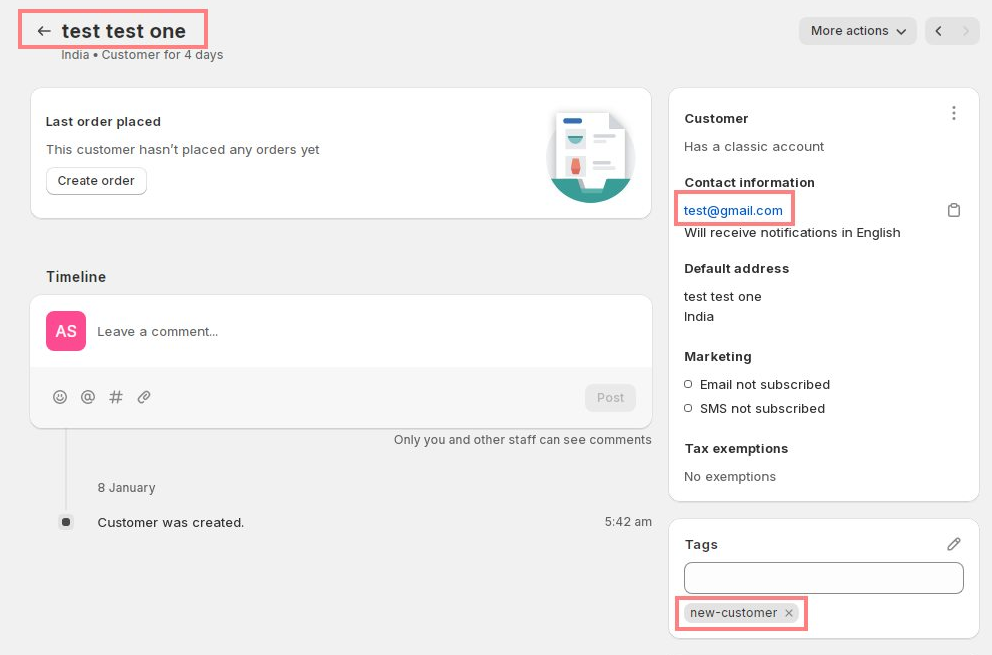Screen dimensions: 992x655
Task: Click the Create order button
Action: 96,181
